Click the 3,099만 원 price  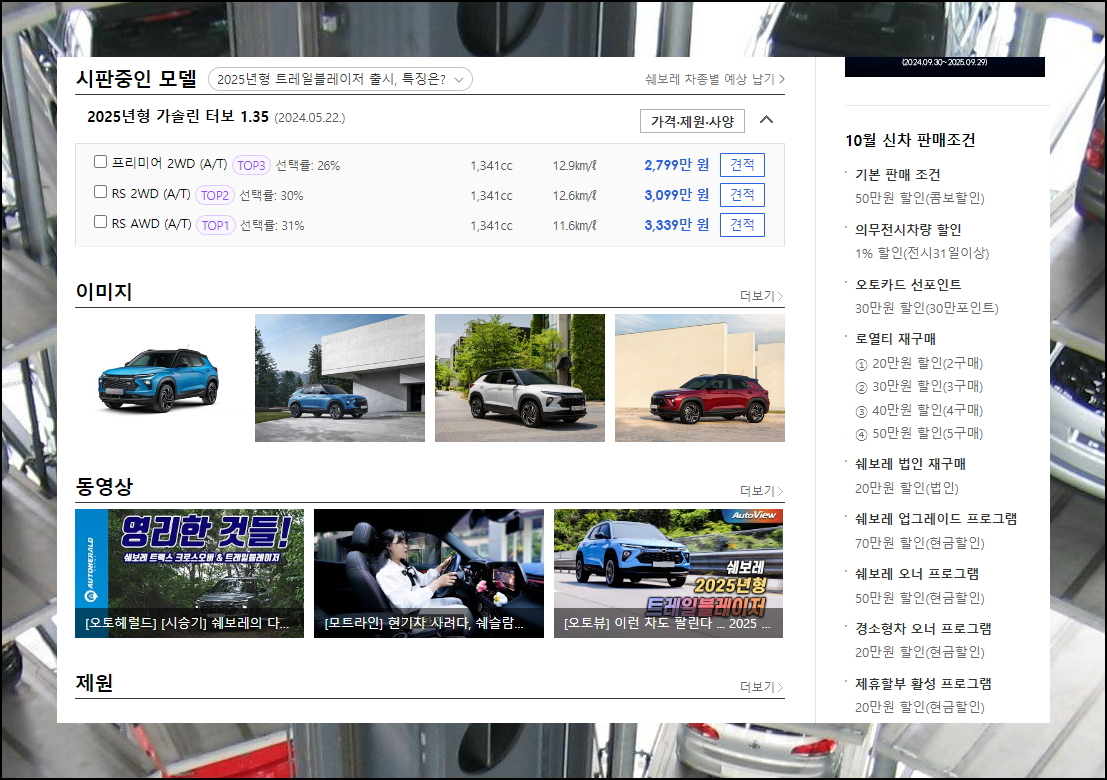[676, 195]
